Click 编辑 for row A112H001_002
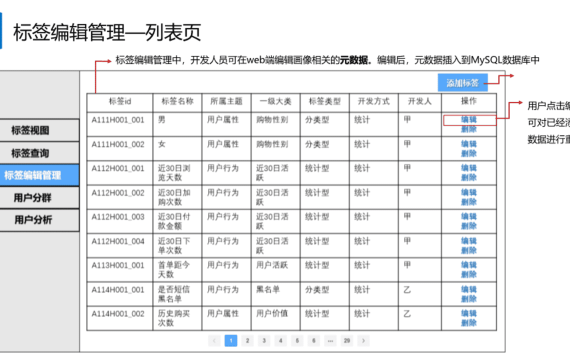The height and width of the screenshot is (360, 570). (469, 192)
